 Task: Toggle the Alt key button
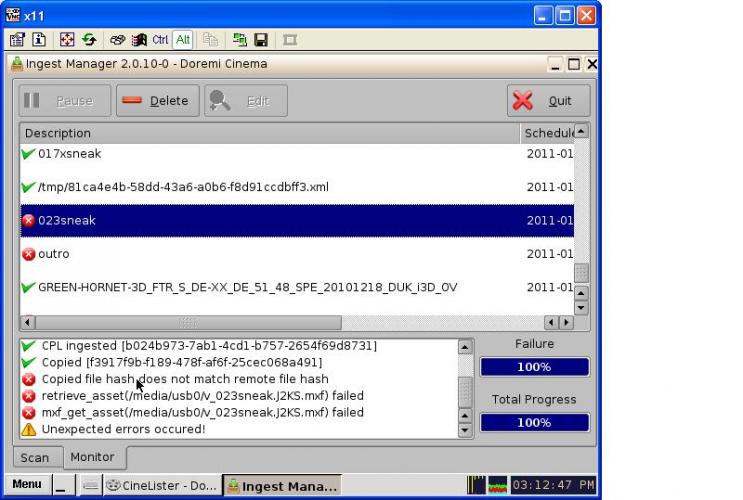tap(183, 40)
